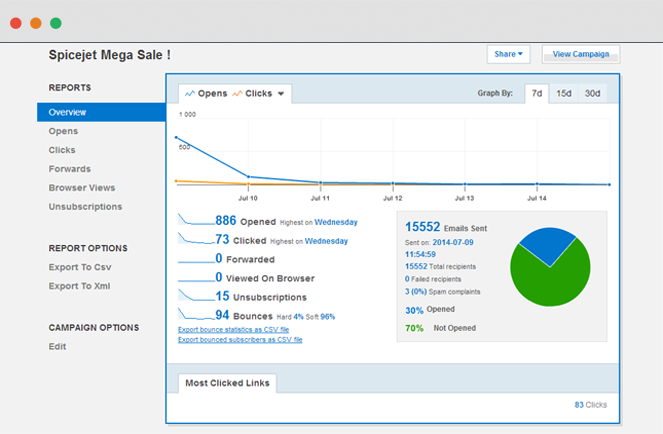
Task: Click the Opens line chart icon
Action: [x=190, y=93]
